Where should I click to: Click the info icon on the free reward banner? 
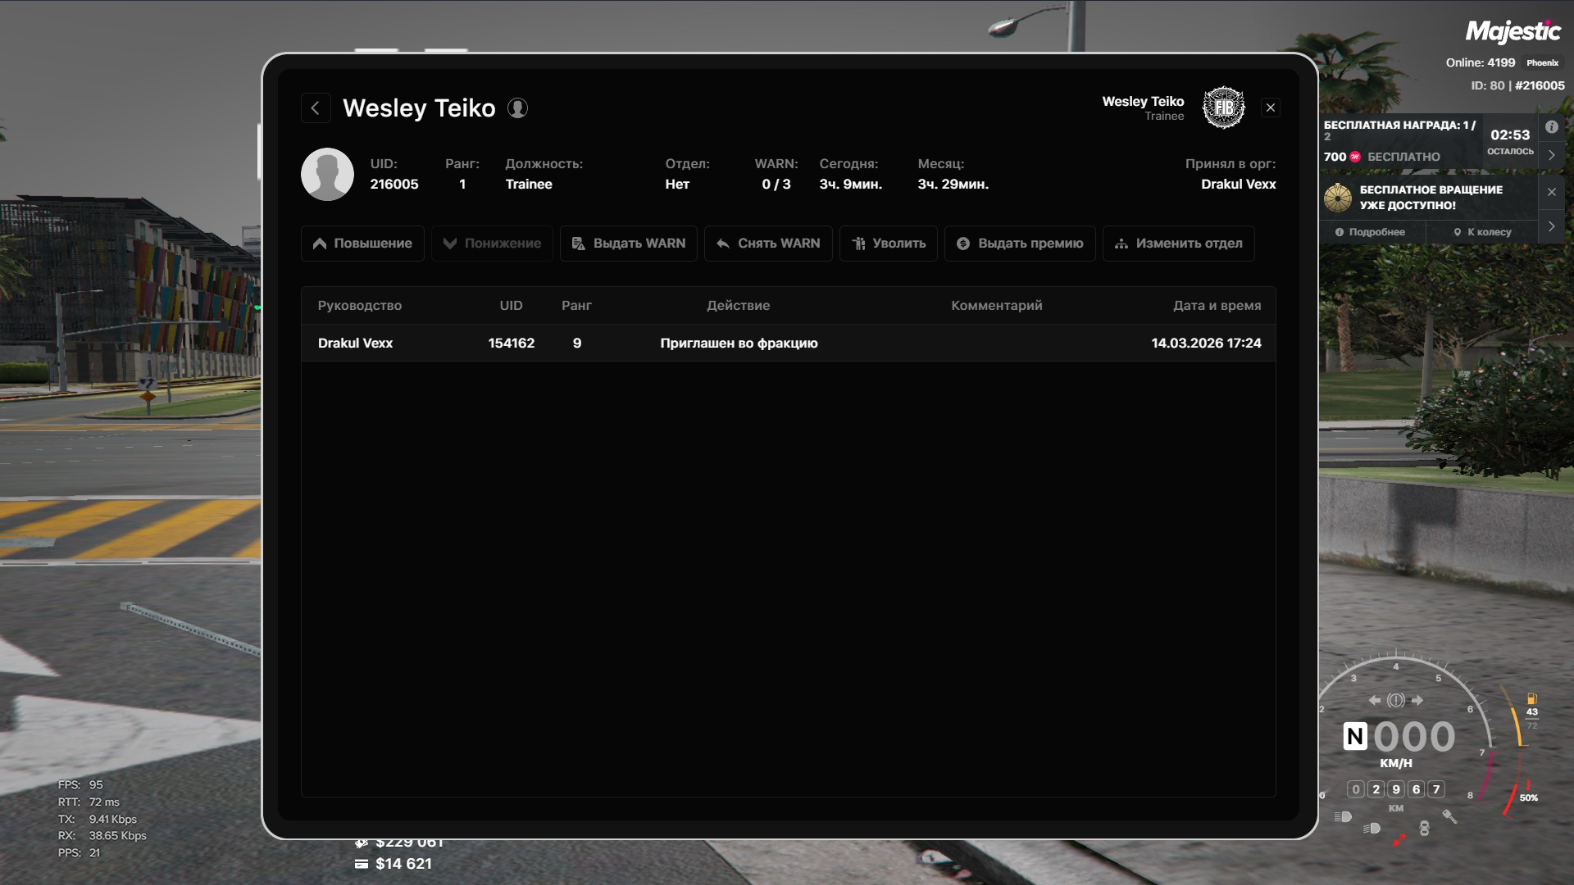[x=1551, y=127]
